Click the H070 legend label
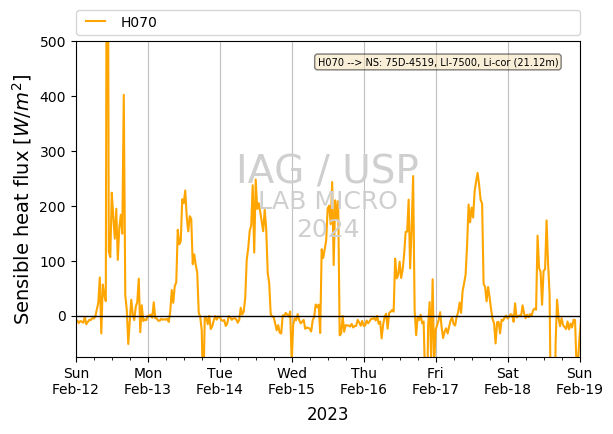 [139, 22]
